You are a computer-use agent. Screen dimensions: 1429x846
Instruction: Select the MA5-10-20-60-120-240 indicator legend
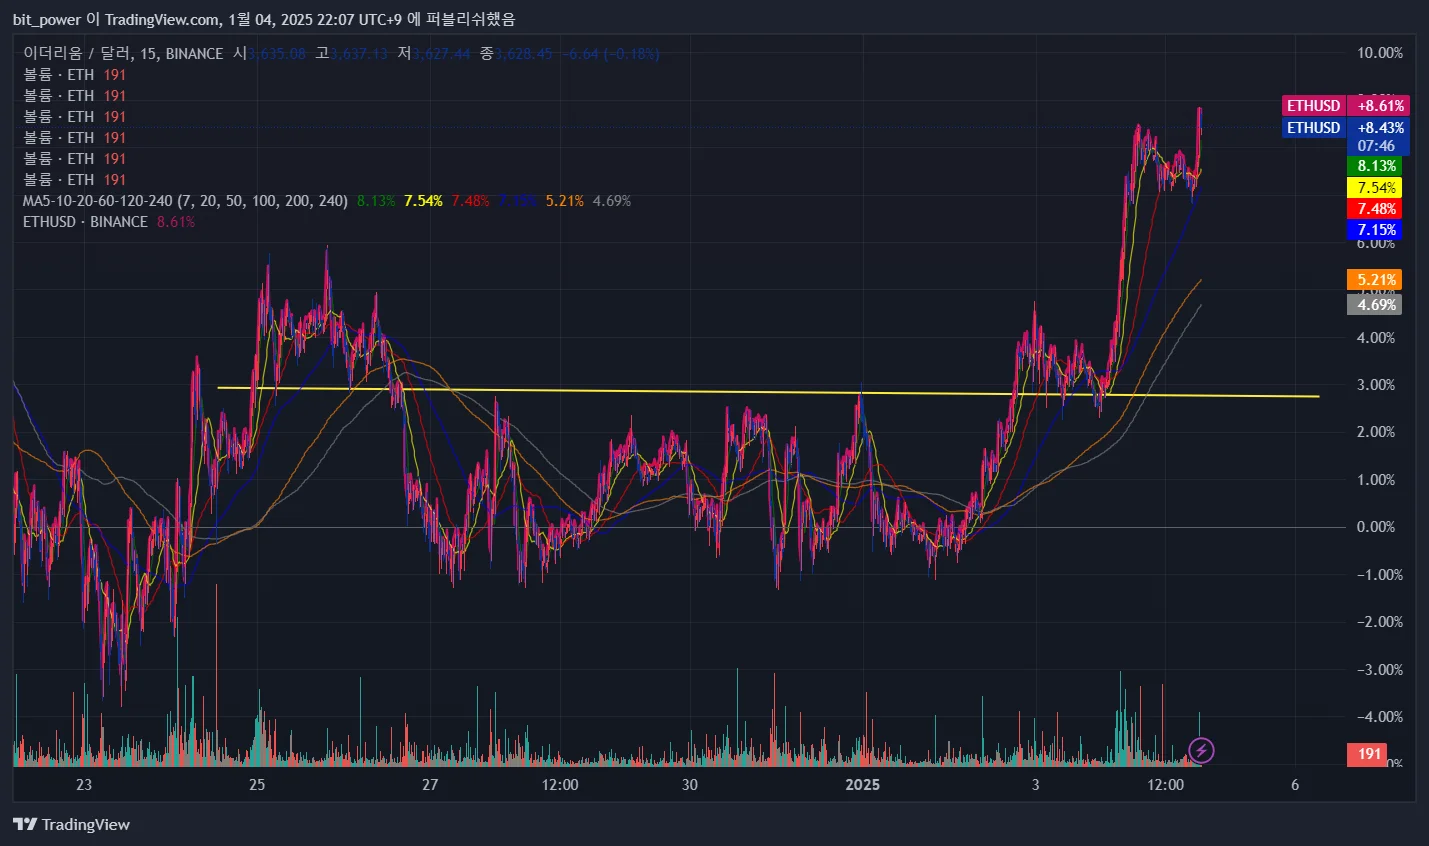(x=185, y=201)
